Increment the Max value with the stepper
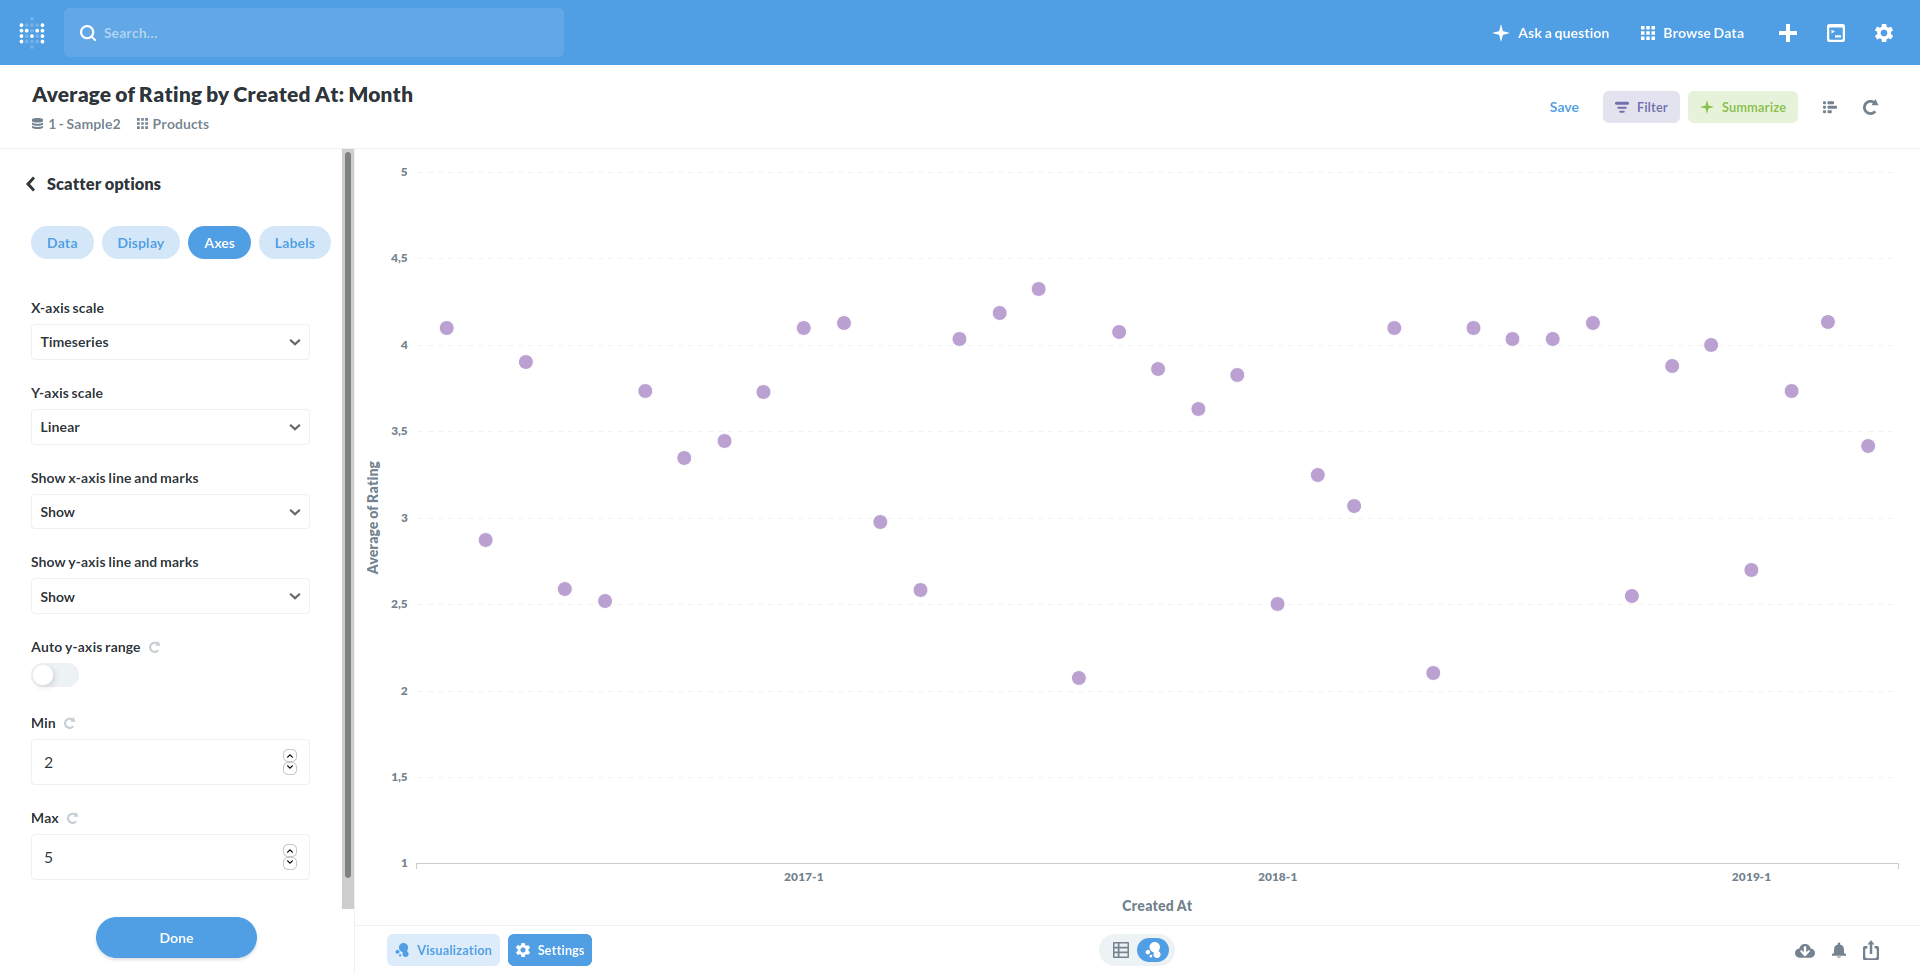 click(290, 850)
